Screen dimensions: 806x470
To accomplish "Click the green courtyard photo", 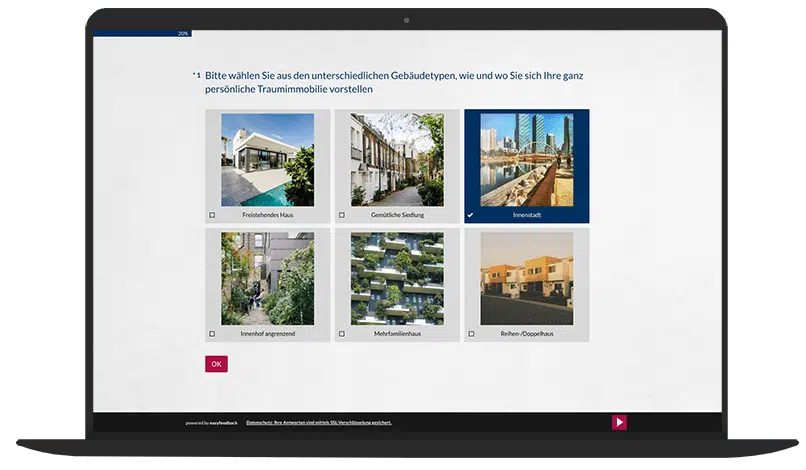I will [267, 278].
